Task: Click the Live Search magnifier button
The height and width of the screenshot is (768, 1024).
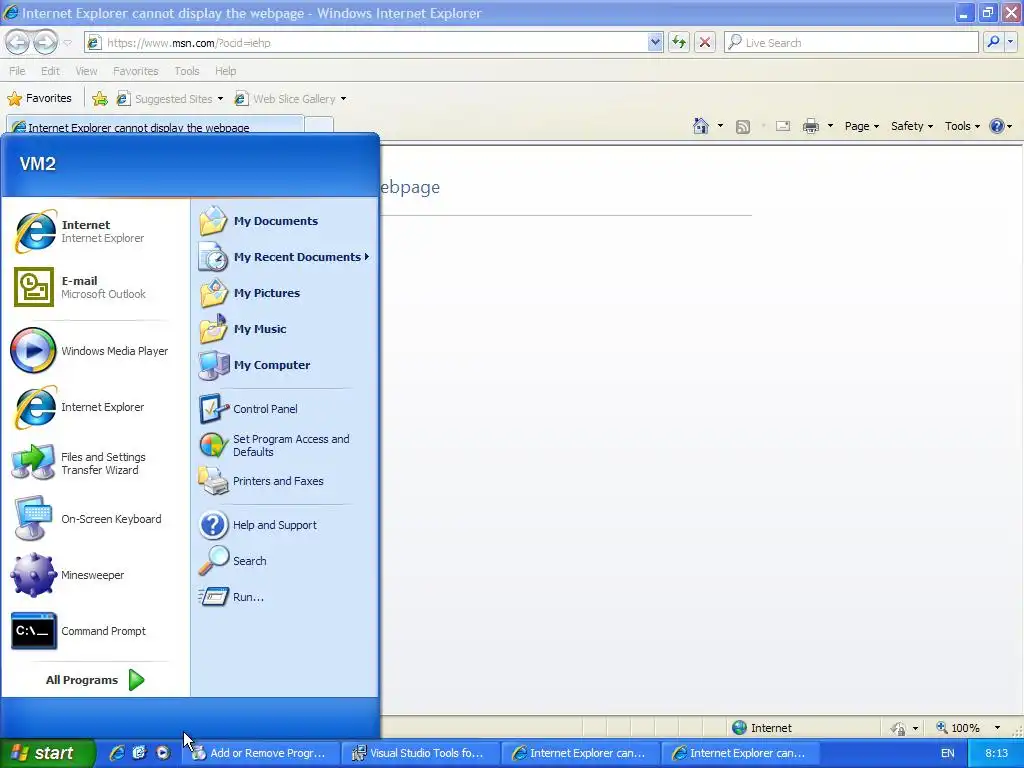Action: click(x=993, y=42)
